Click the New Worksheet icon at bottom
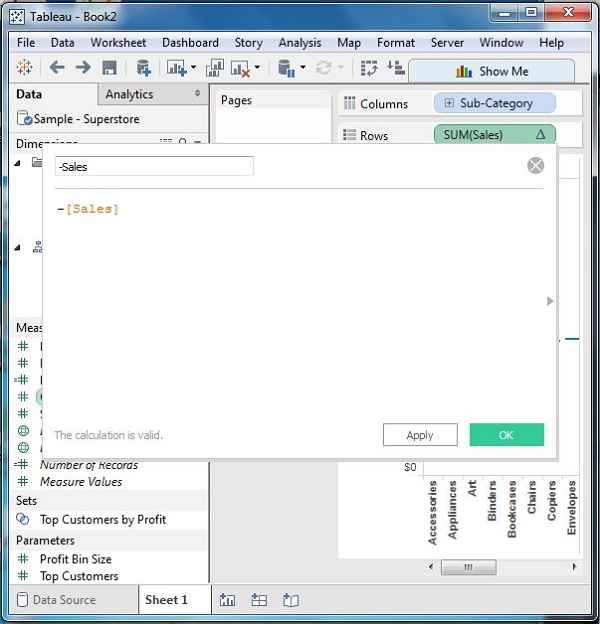This screenshot has height=624, width=600. tap(227, 600)
